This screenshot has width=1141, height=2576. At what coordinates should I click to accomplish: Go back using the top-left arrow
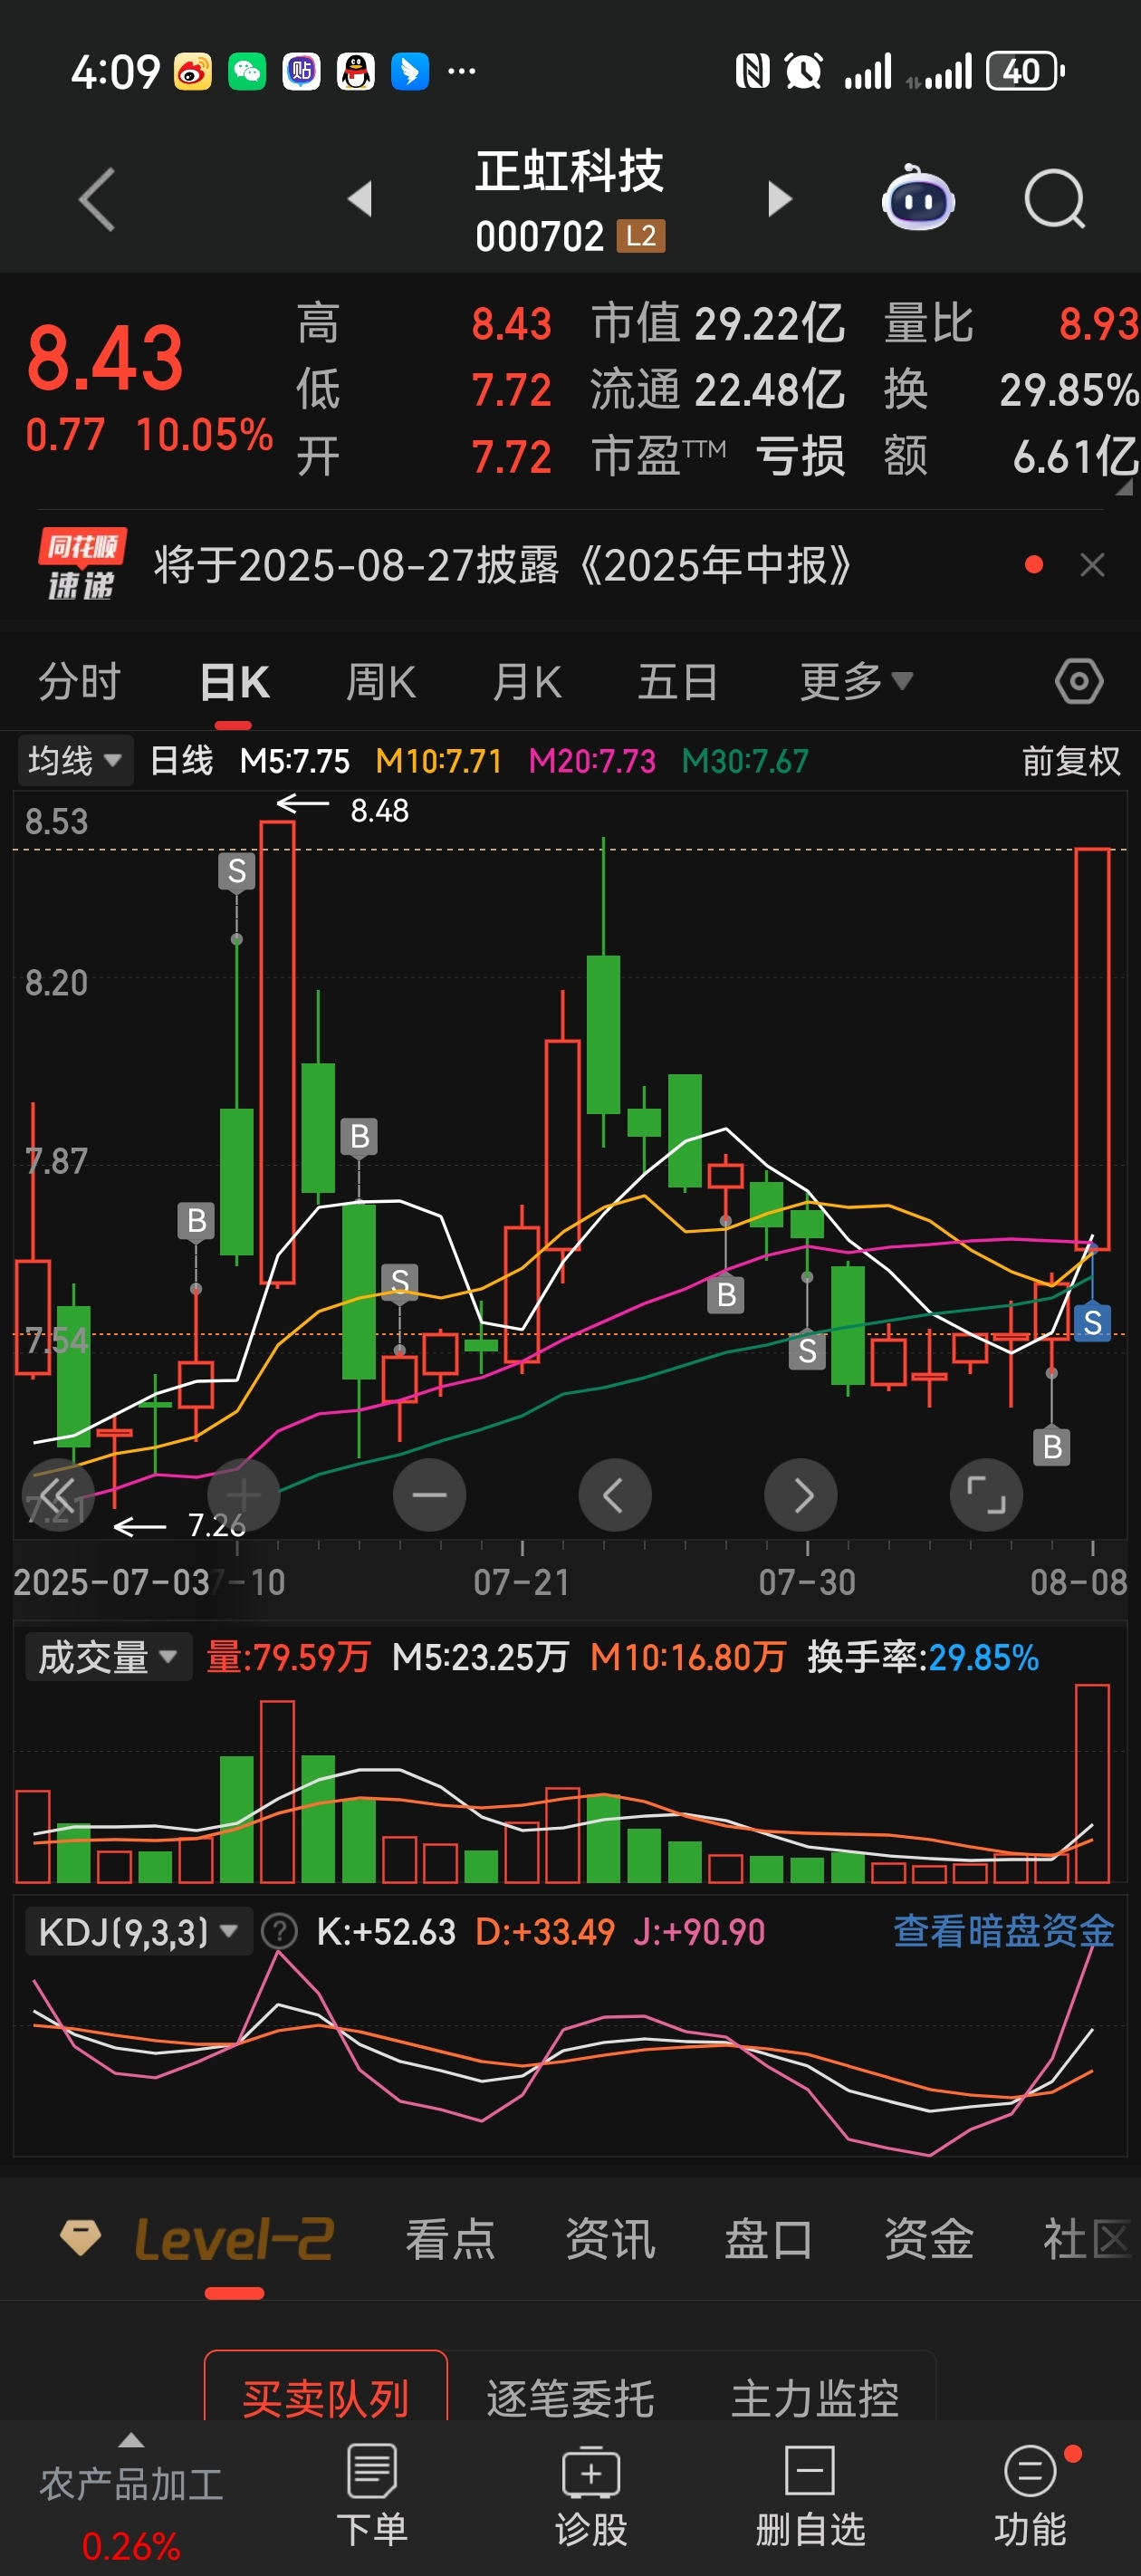coord(97,199)
